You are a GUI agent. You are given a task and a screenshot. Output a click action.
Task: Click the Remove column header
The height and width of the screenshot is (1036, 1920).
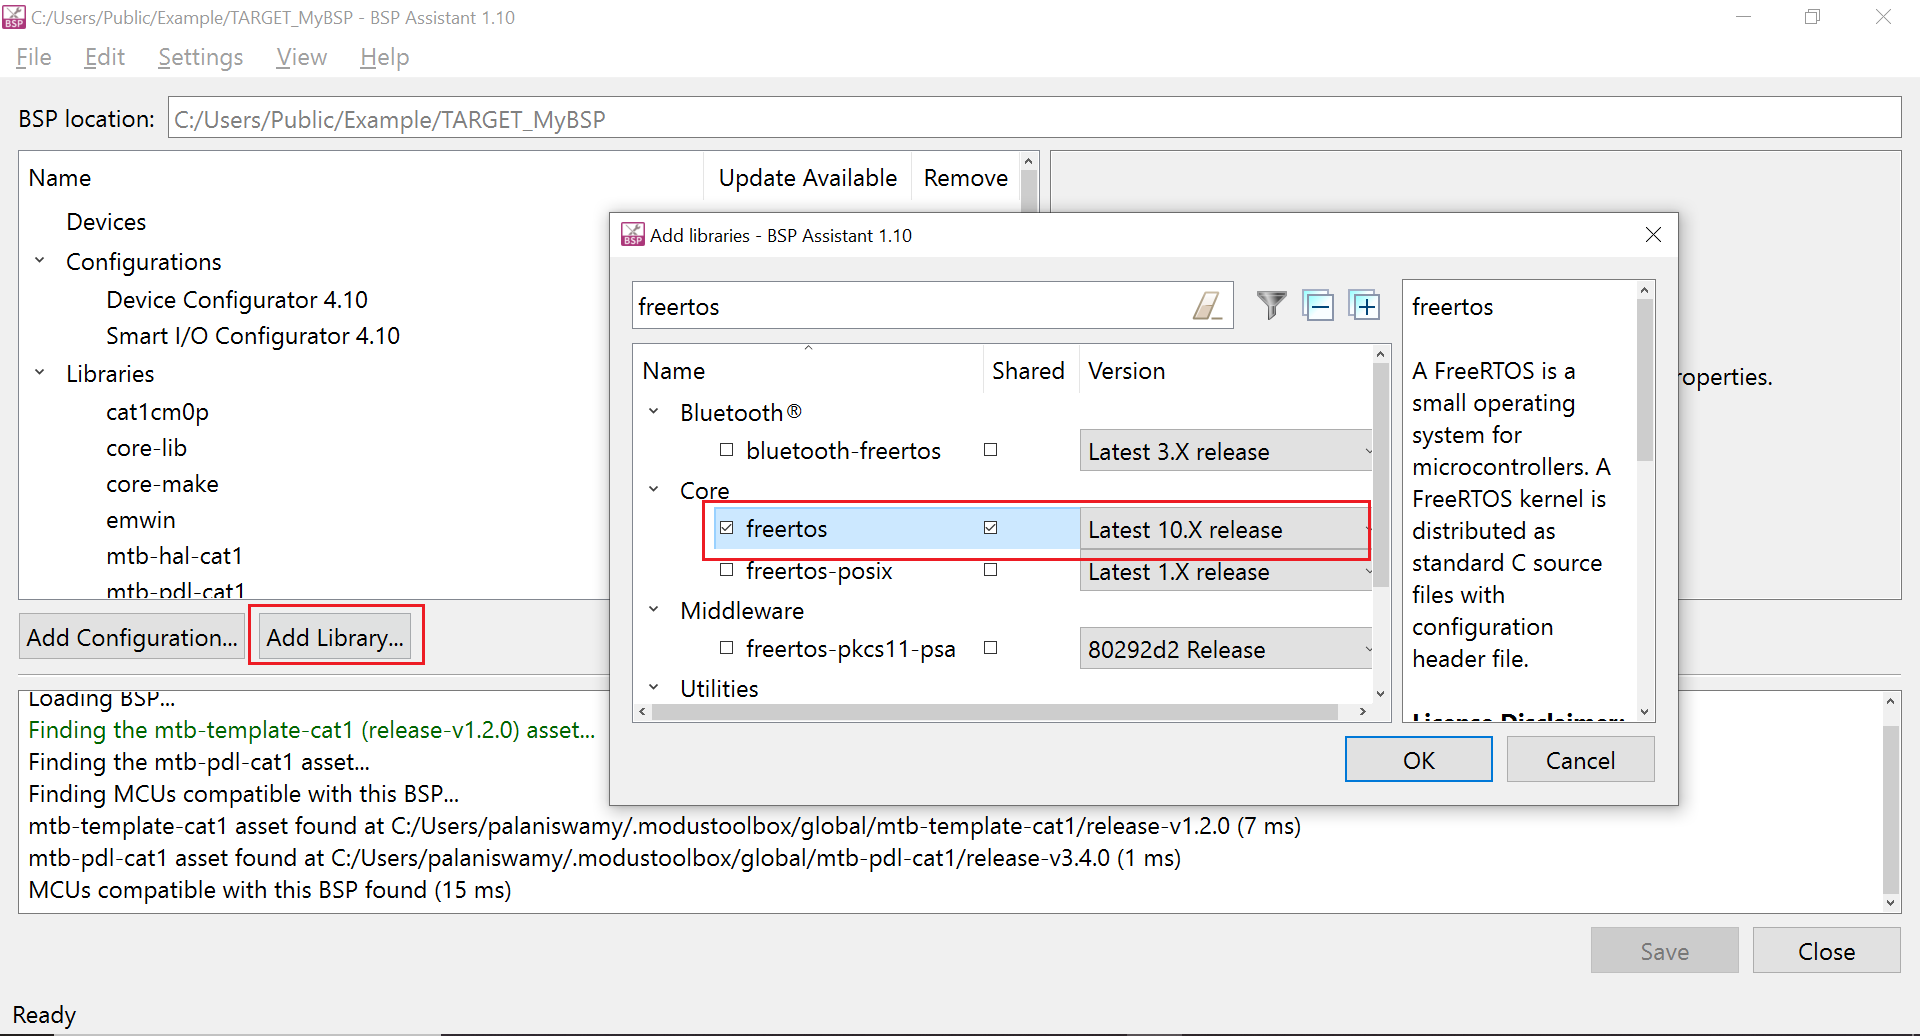pos(965,177)
